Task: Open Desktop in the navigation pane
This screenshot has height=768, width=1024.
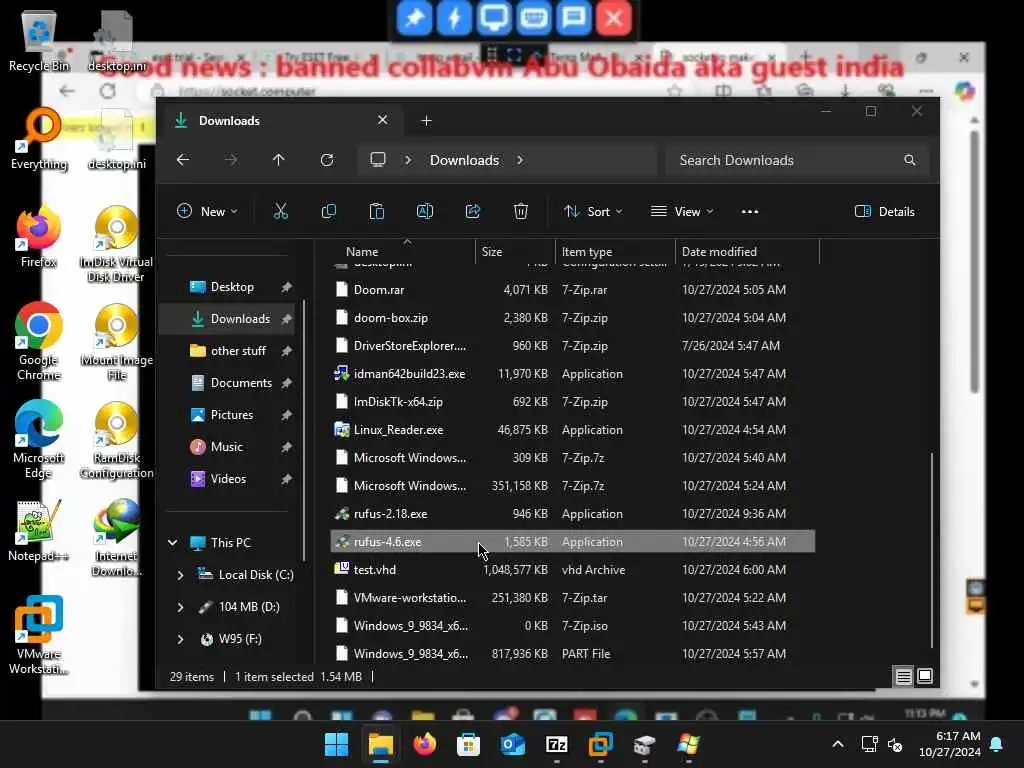Action: [232, 287]
